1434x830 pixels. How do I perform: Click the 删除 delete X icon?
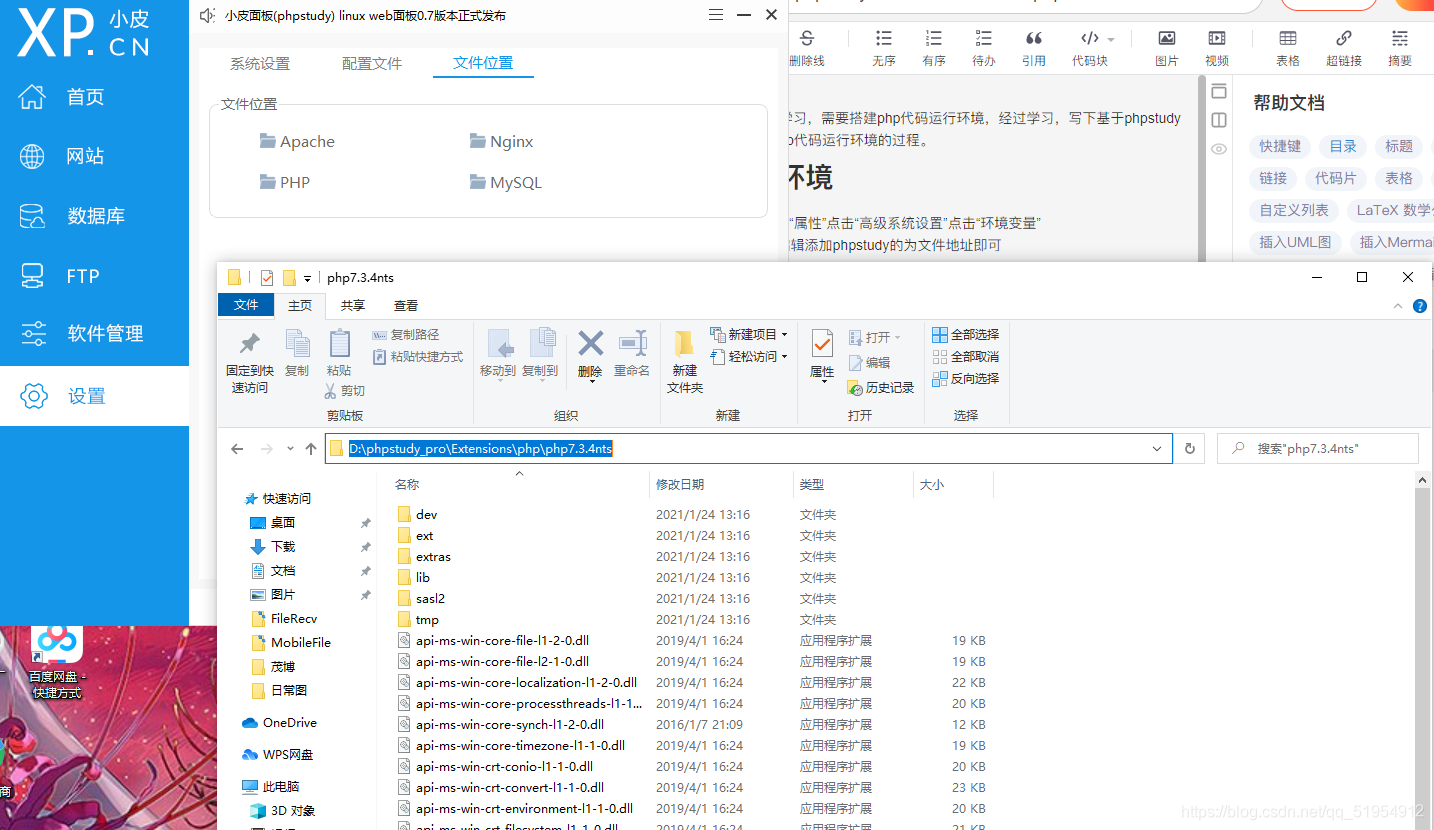point(590,344)
